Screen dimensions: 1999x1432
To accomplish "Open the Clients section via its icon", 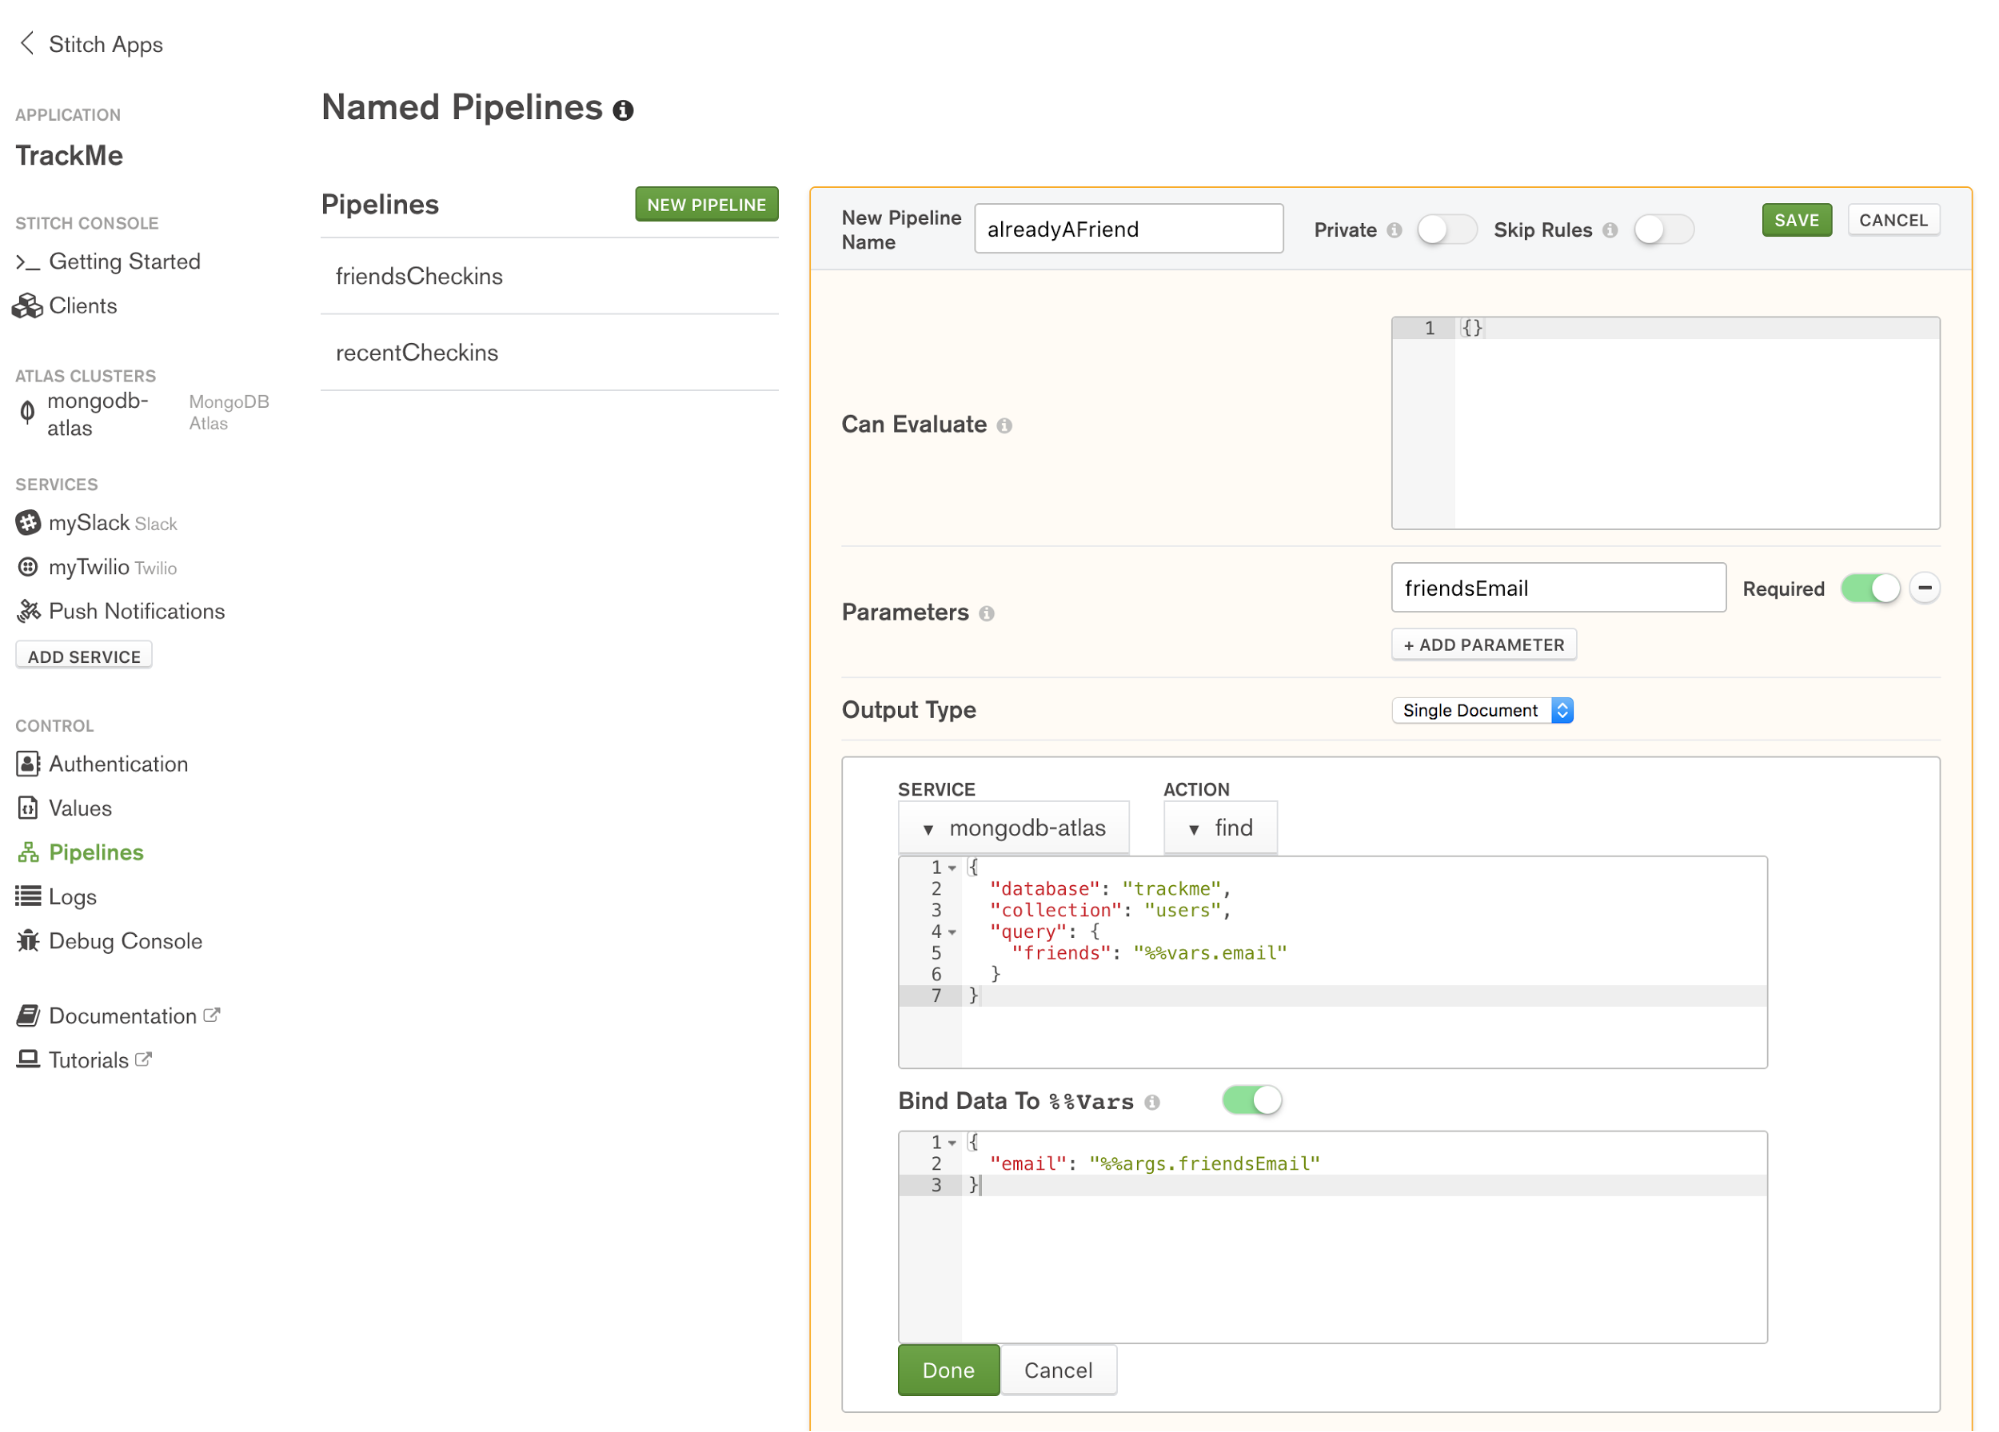I will (27, 305).
